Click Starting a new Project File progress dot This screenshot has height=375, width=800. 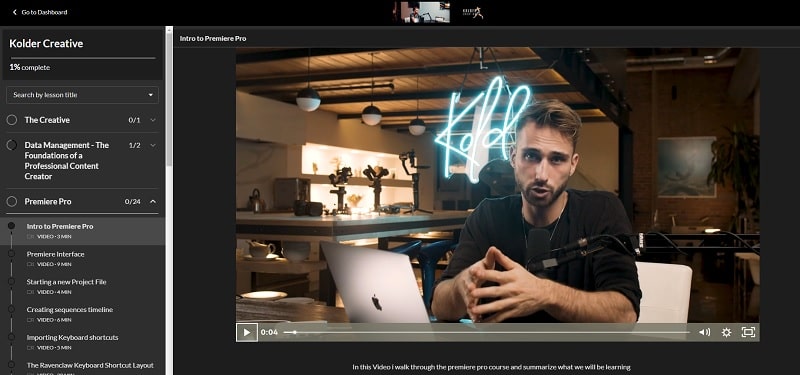(11, 281)
